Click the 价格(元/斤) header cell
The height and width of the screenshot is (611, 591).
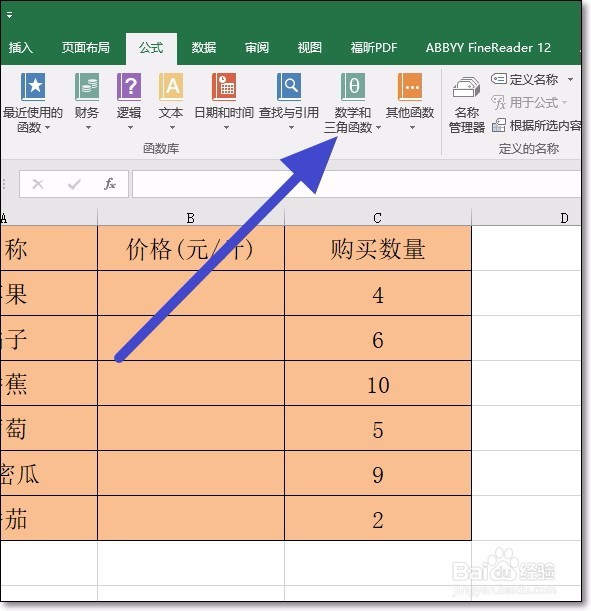(x=191, y=248)
